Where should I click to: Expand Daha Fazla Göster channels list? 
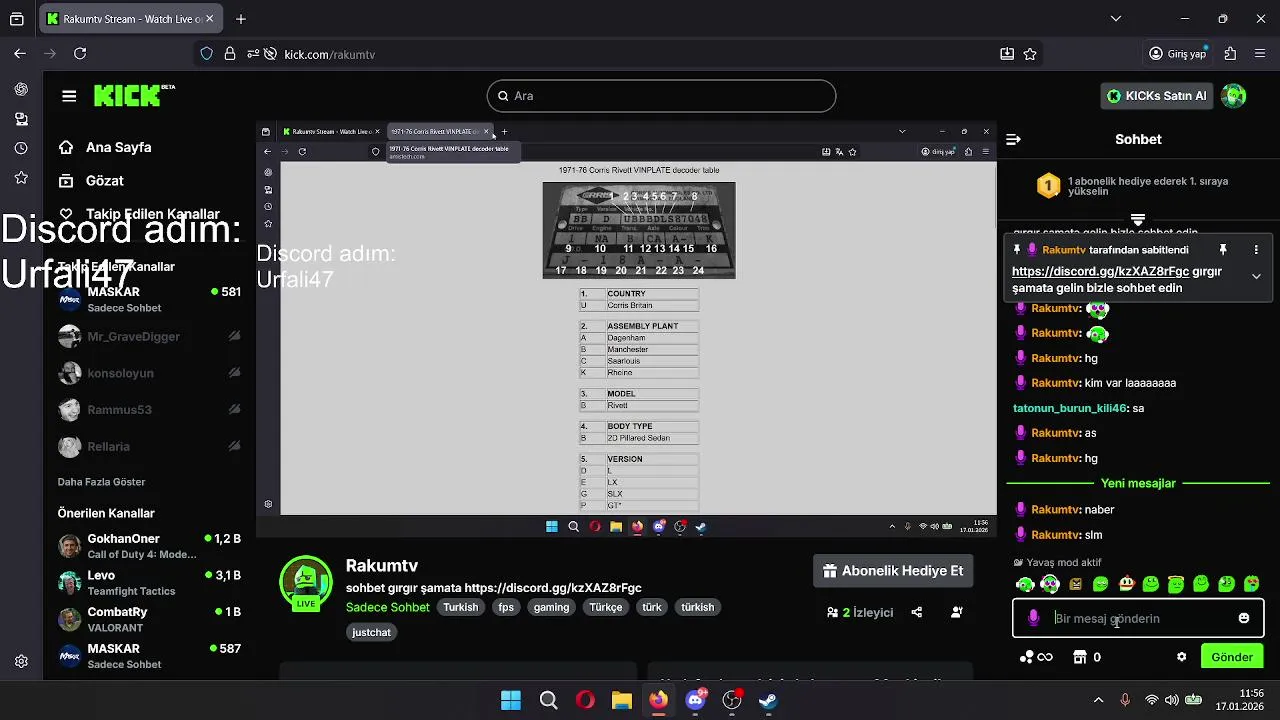101,481
